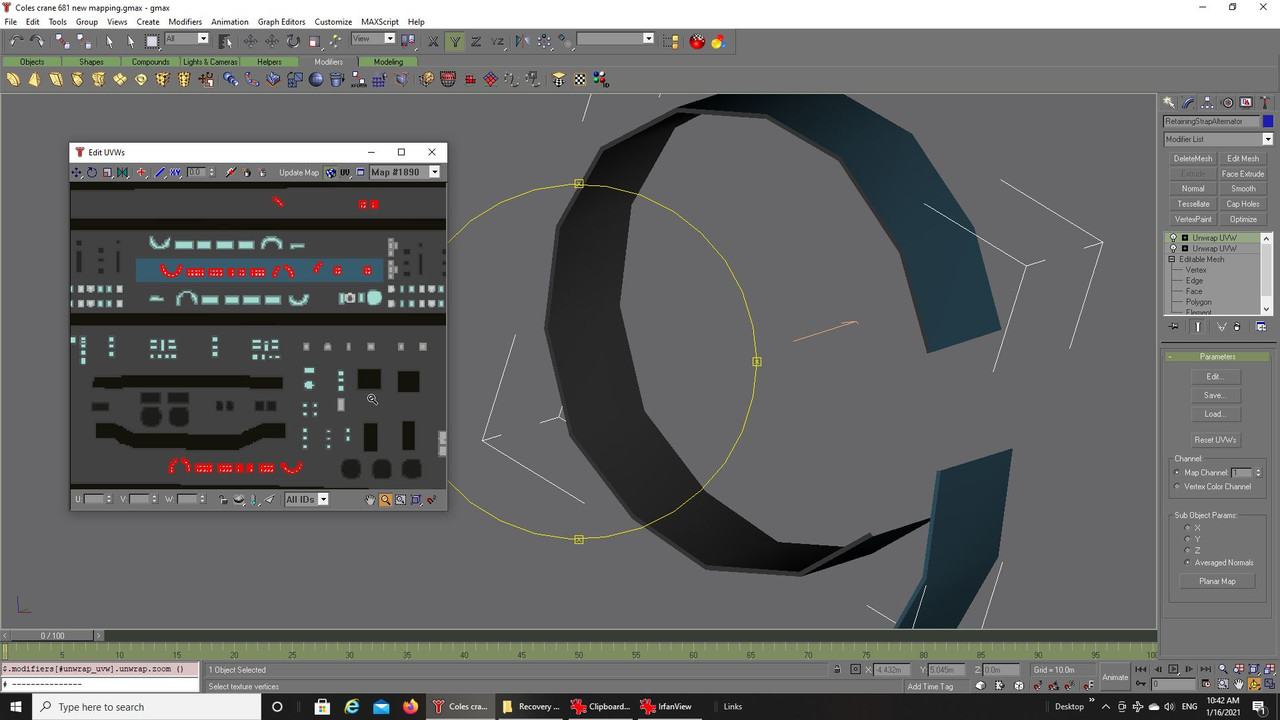The width and height of the screenshot is (1280, 720).
Task: Toggle Show End Result in modifier stack
Action: point(1198,327)
